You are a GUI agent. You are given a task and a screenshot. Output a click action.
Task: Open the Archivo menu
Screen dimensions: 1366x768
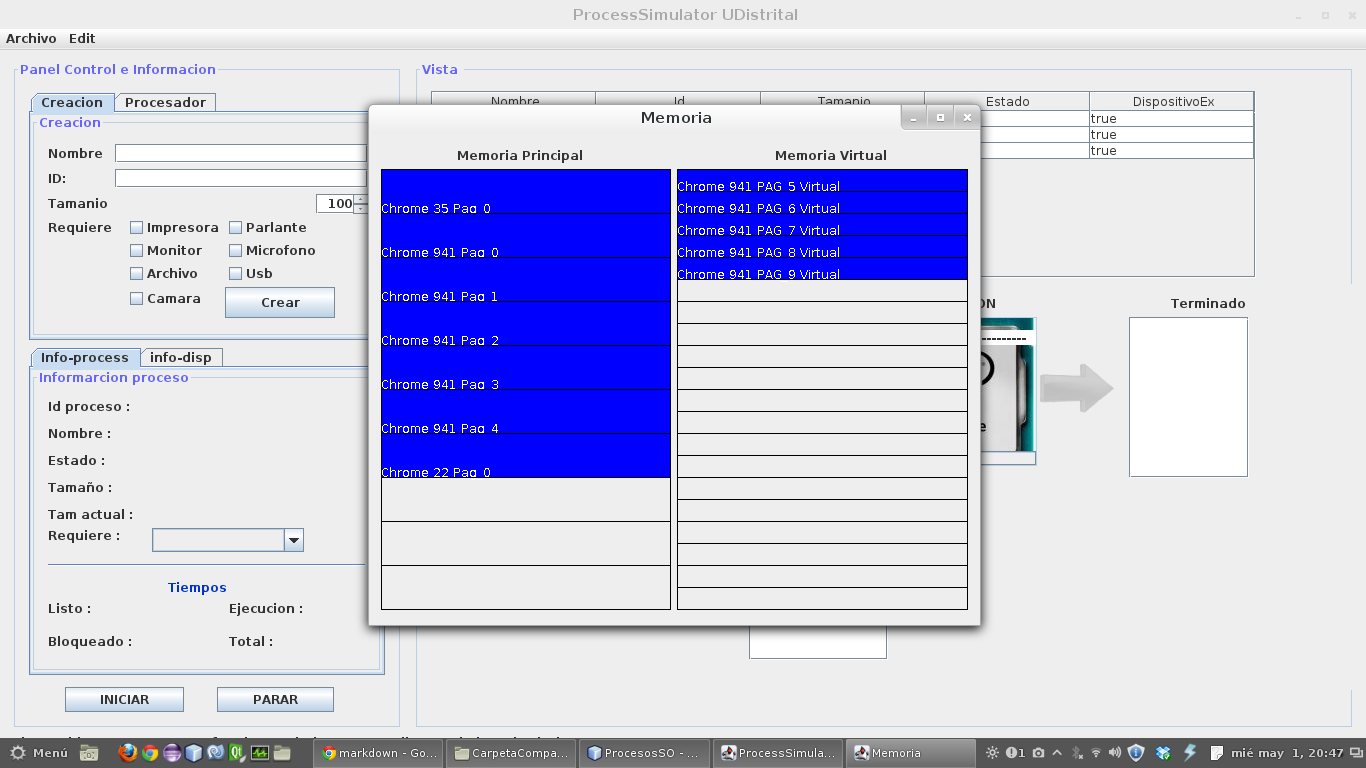point(31,38)
